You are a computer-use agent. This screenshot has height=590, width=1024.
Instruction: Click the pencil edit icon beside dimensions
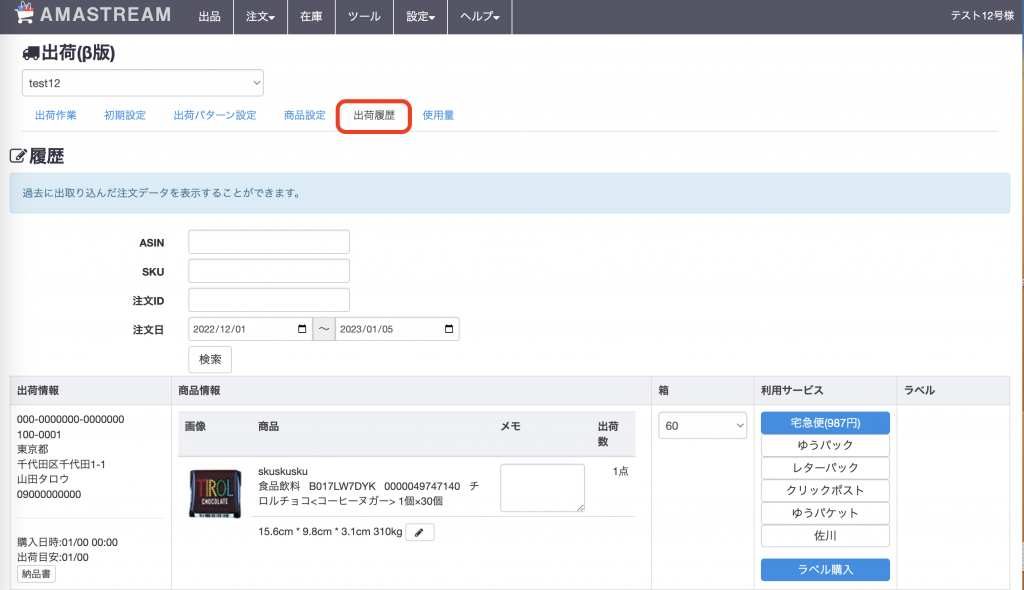pyautogui.click(x=420, y=533)
